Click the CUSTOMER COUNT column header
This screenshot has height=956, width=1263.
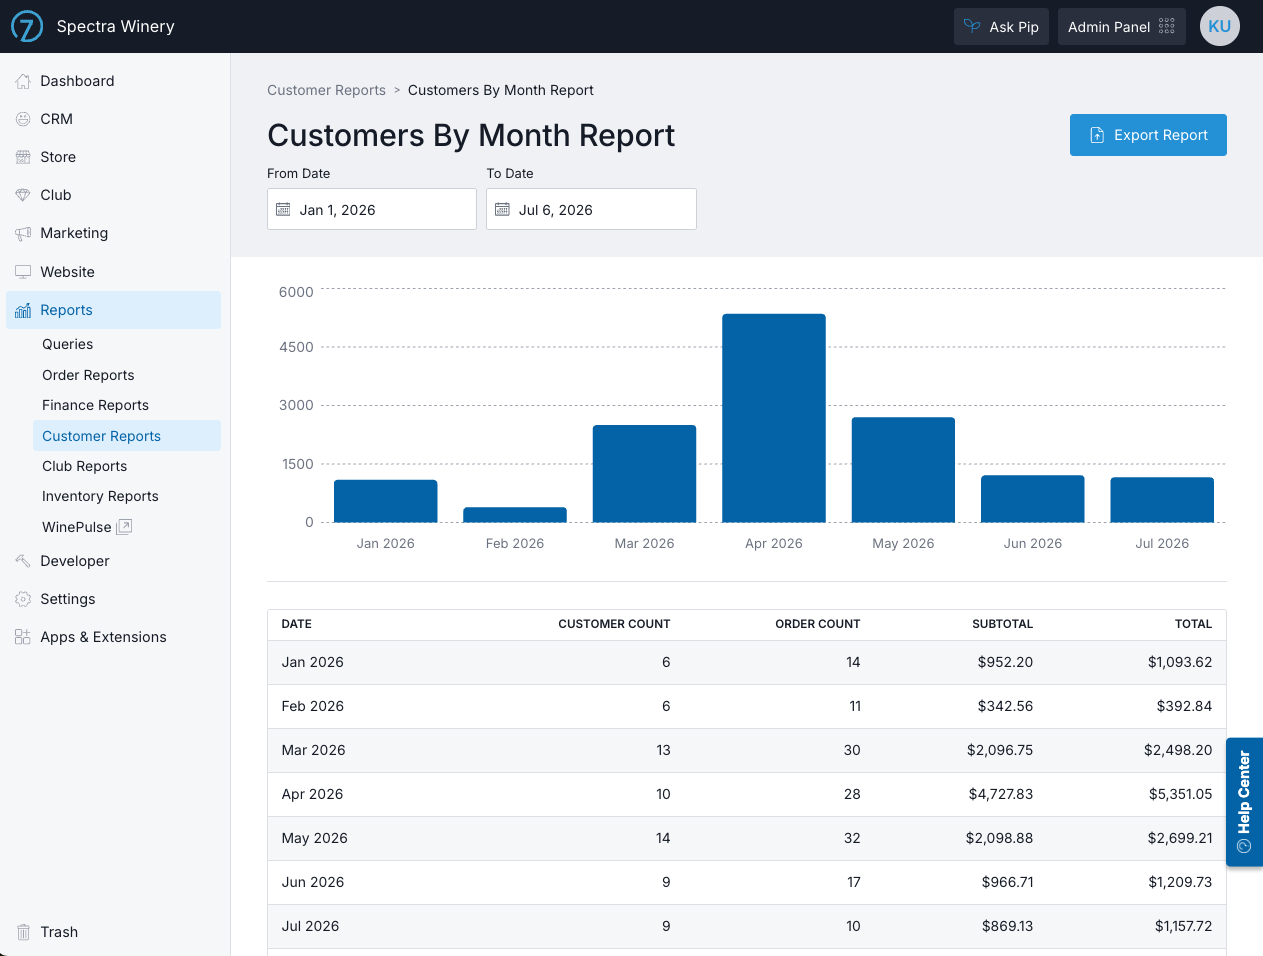pos(614,624)
